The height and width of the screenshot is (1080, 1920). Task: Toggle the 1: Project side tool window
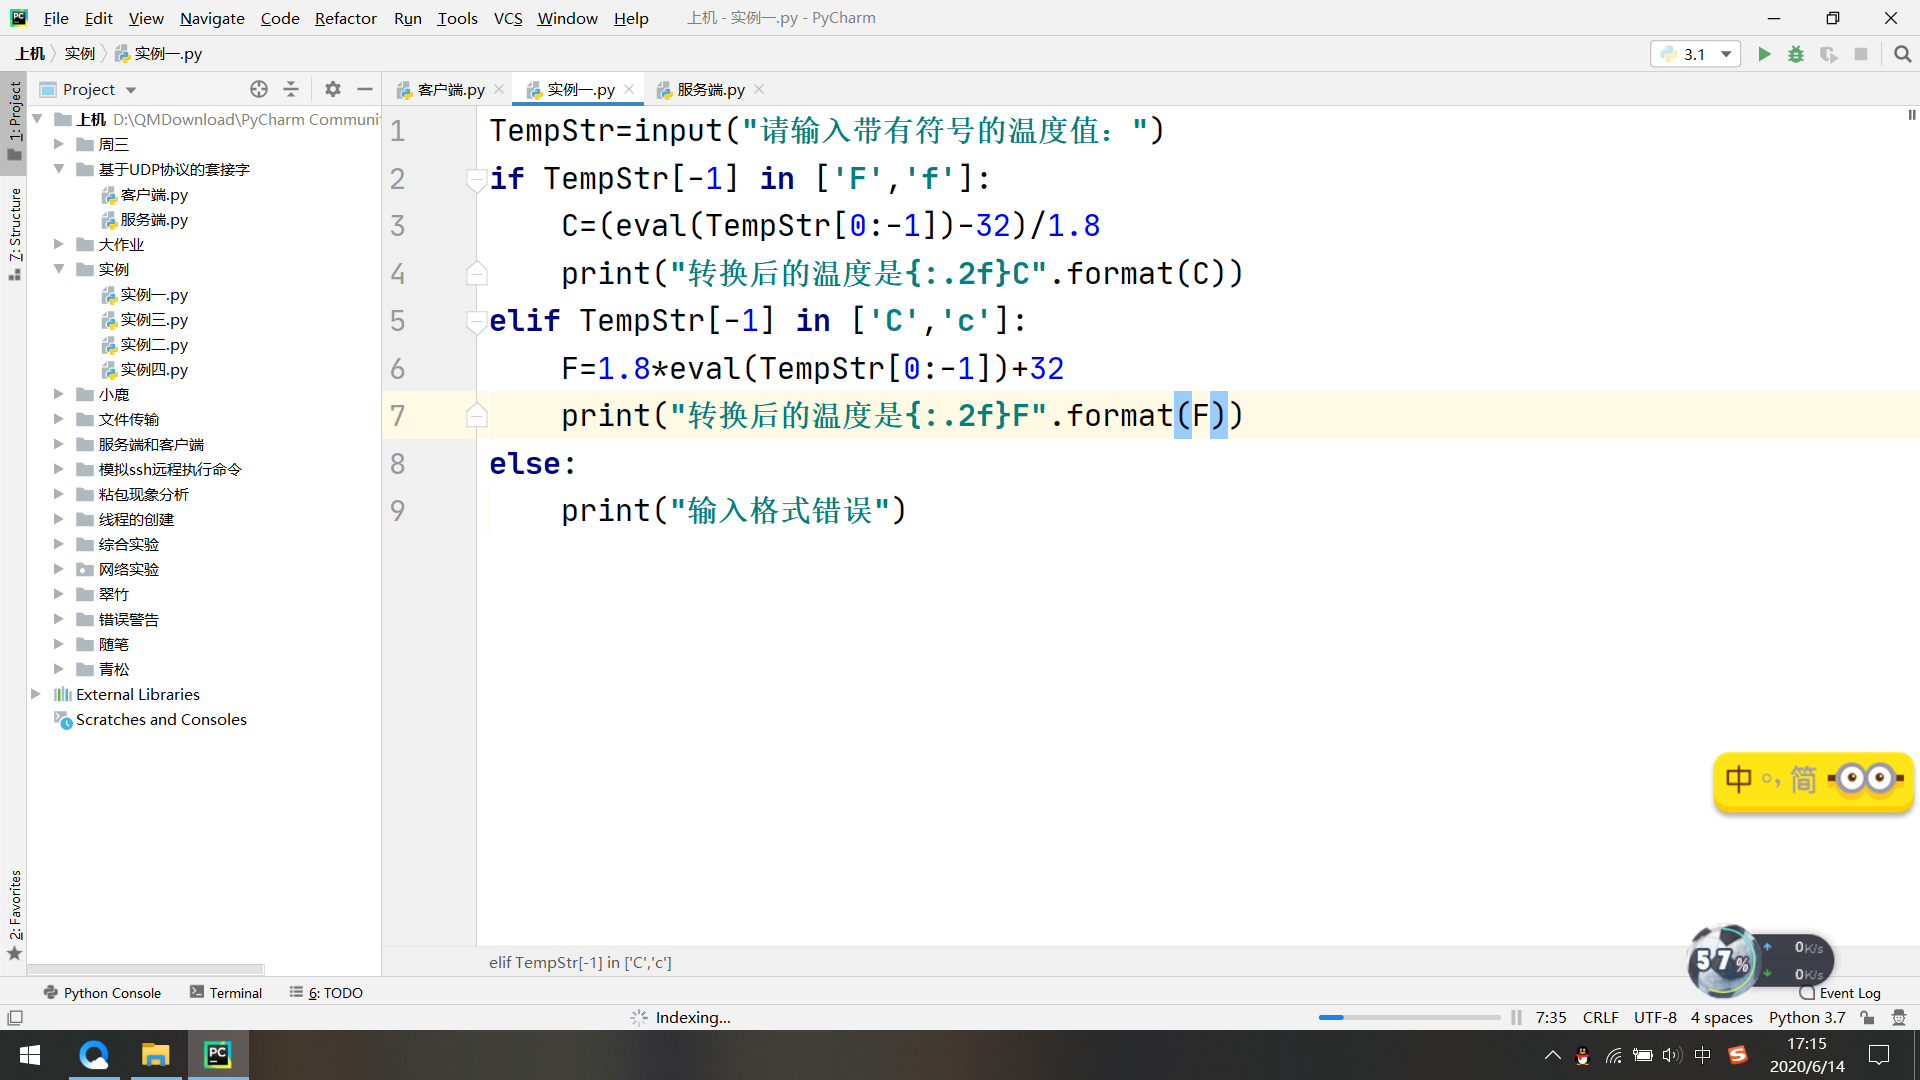pos(14,118)
